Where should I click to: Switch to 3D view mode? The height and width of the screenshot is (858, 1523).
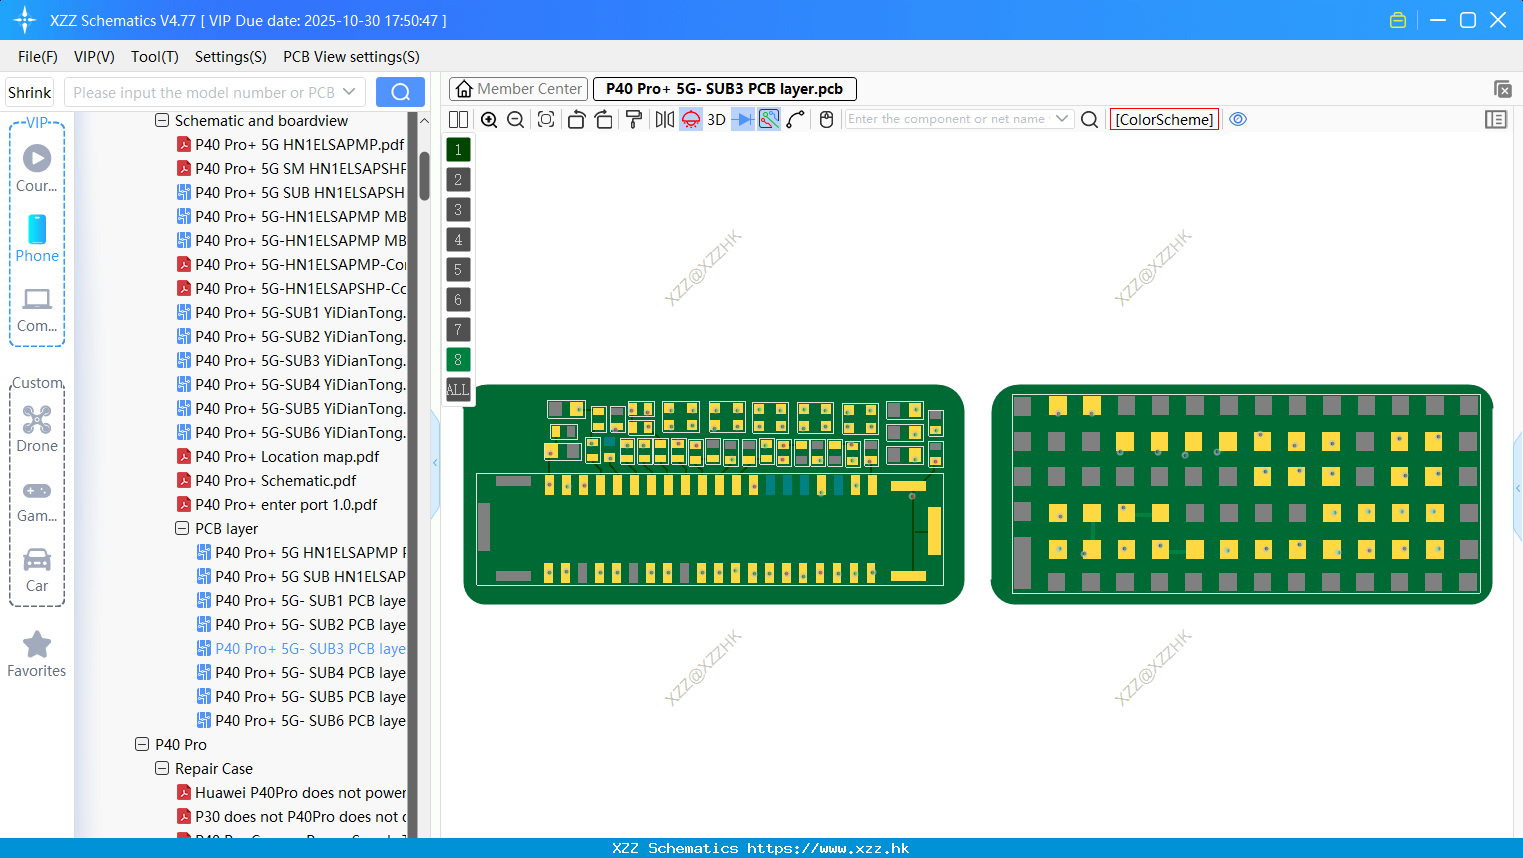[716, 119]
